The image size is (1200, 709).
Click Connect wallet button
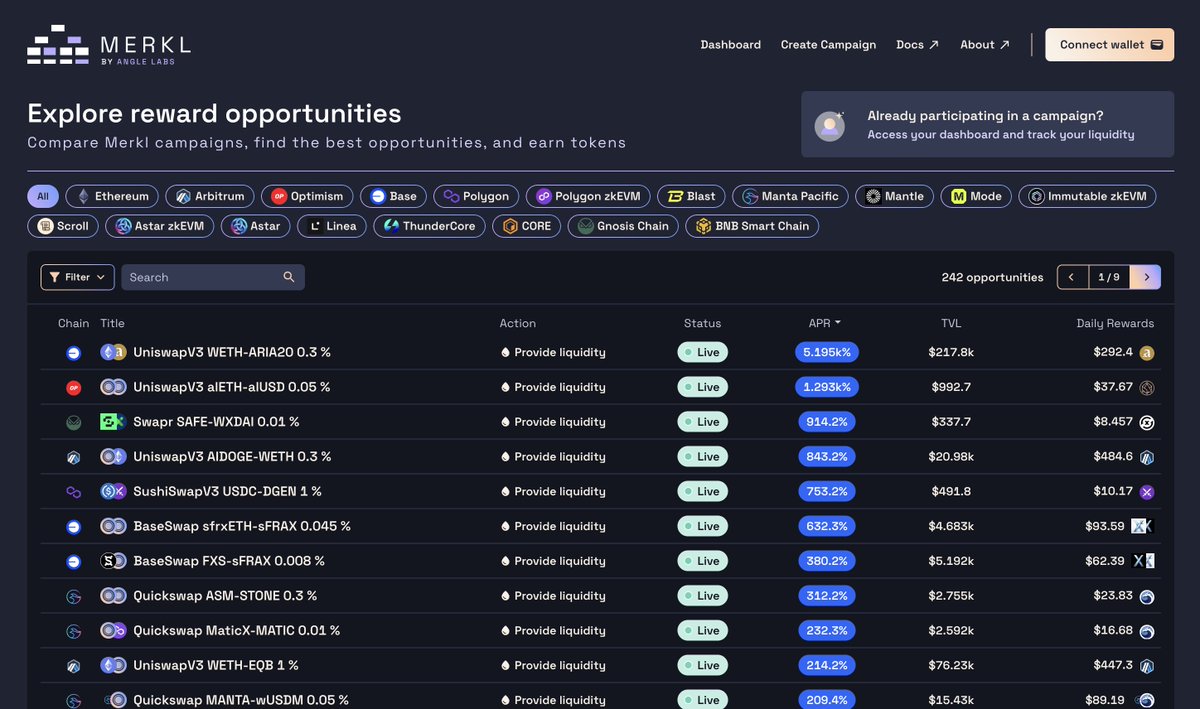(x=1110, y=45)
